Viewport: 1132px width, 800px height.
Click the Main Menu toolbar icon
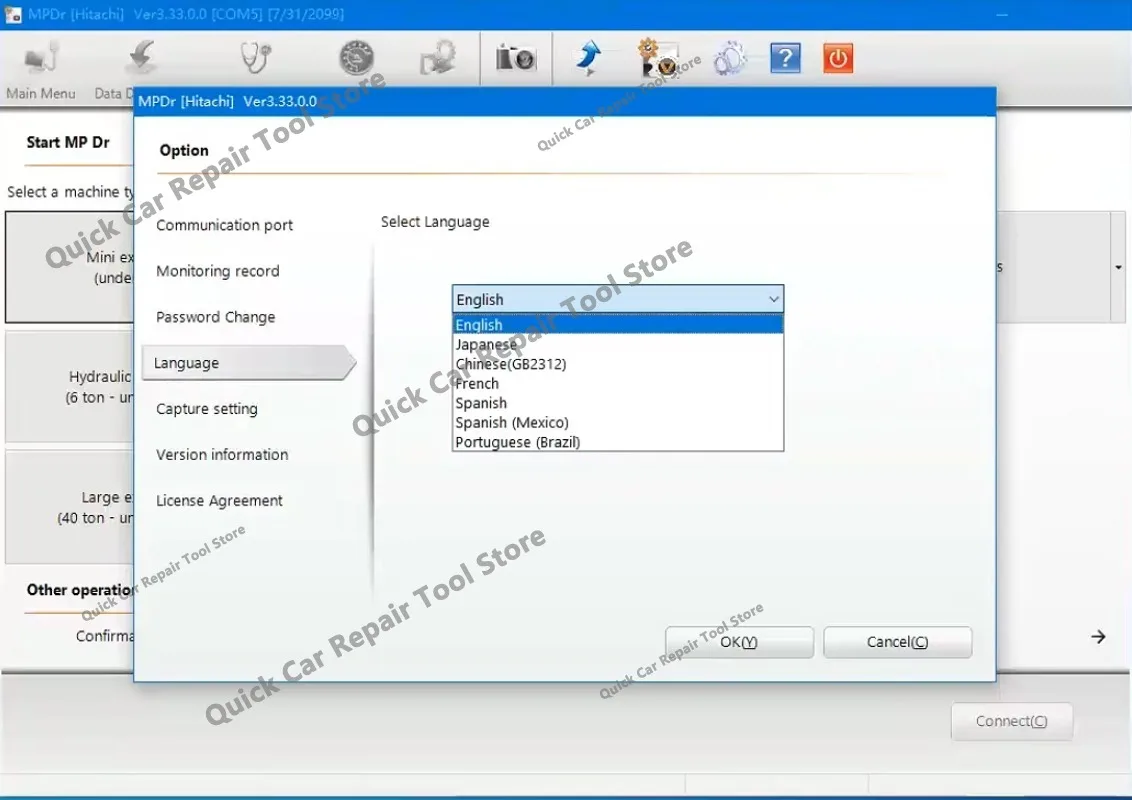(40, 59)
